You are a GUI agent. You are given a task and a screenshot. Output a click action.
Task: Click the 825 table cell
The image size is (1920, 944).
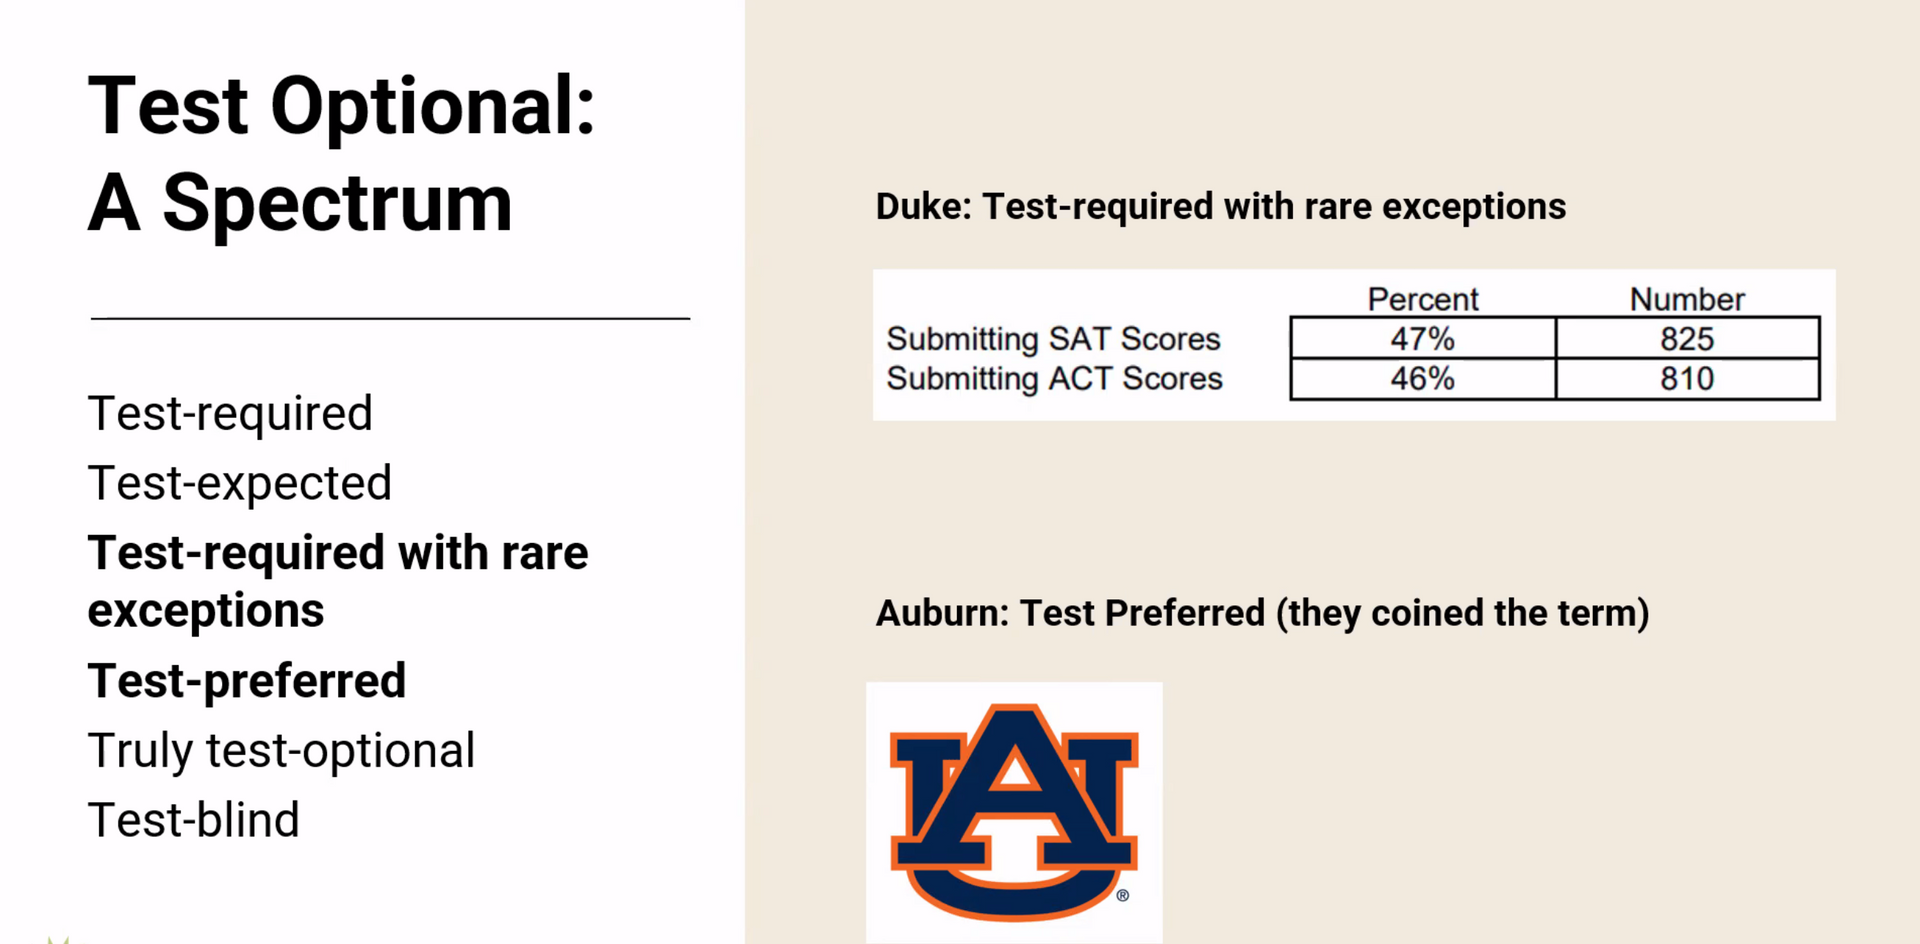[1687, 339]
